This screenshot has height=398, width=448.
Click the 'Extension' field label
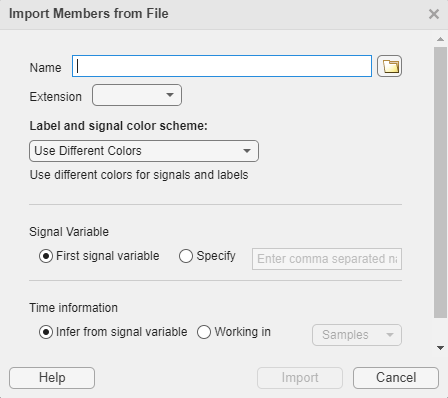click(x=56, y=97)
